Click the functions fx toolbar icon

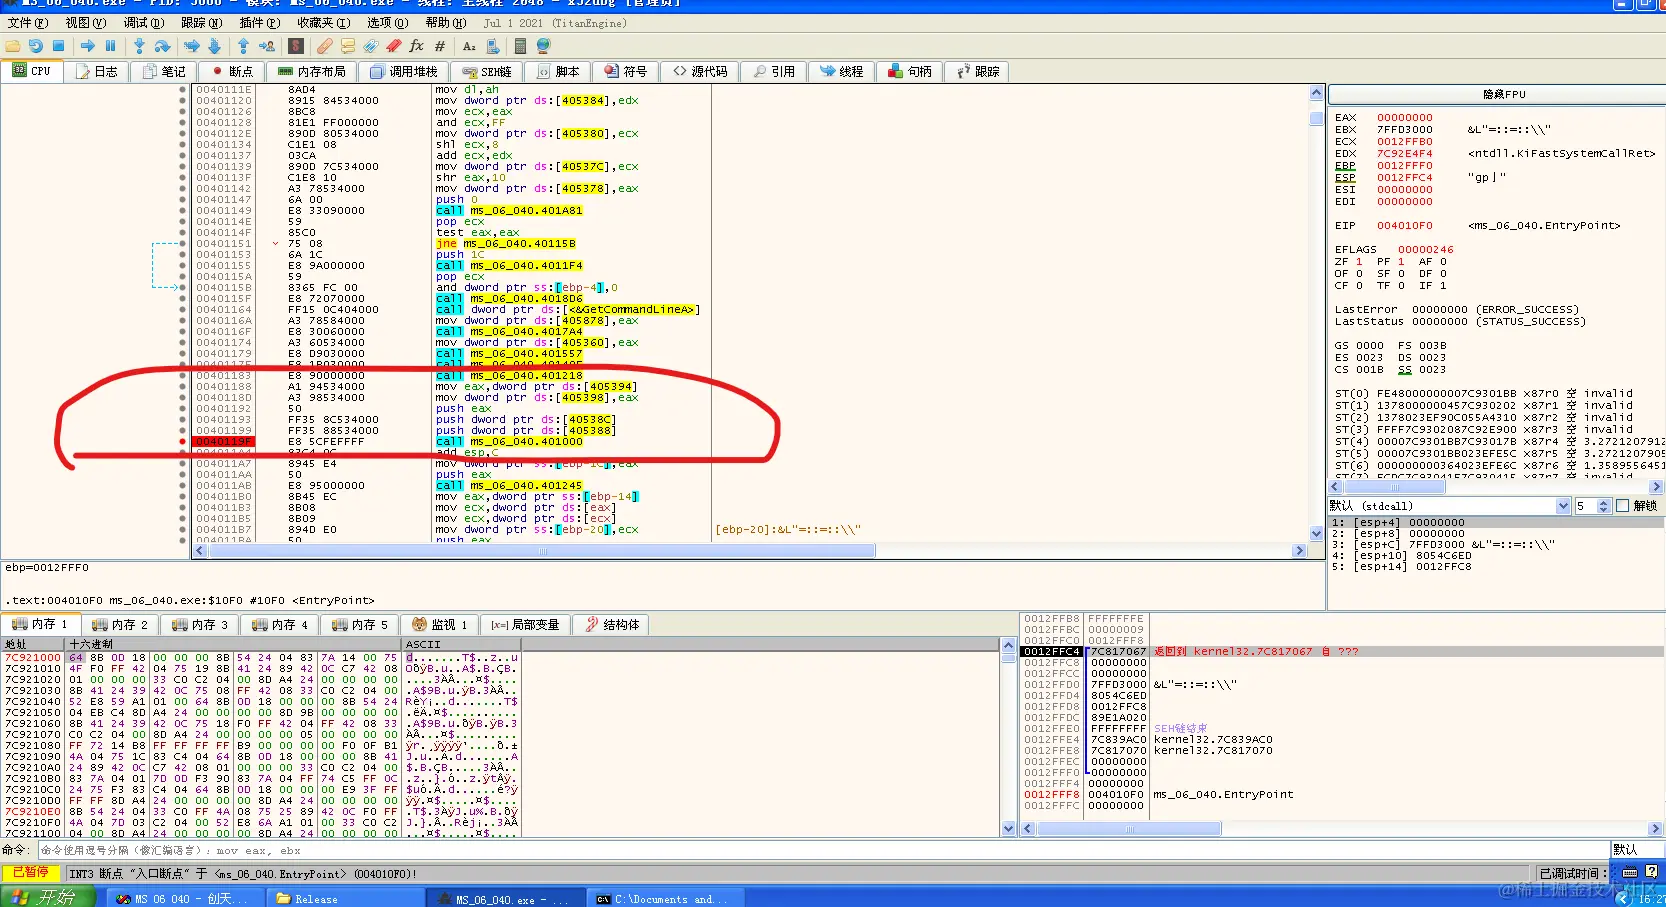pos(417,46)
